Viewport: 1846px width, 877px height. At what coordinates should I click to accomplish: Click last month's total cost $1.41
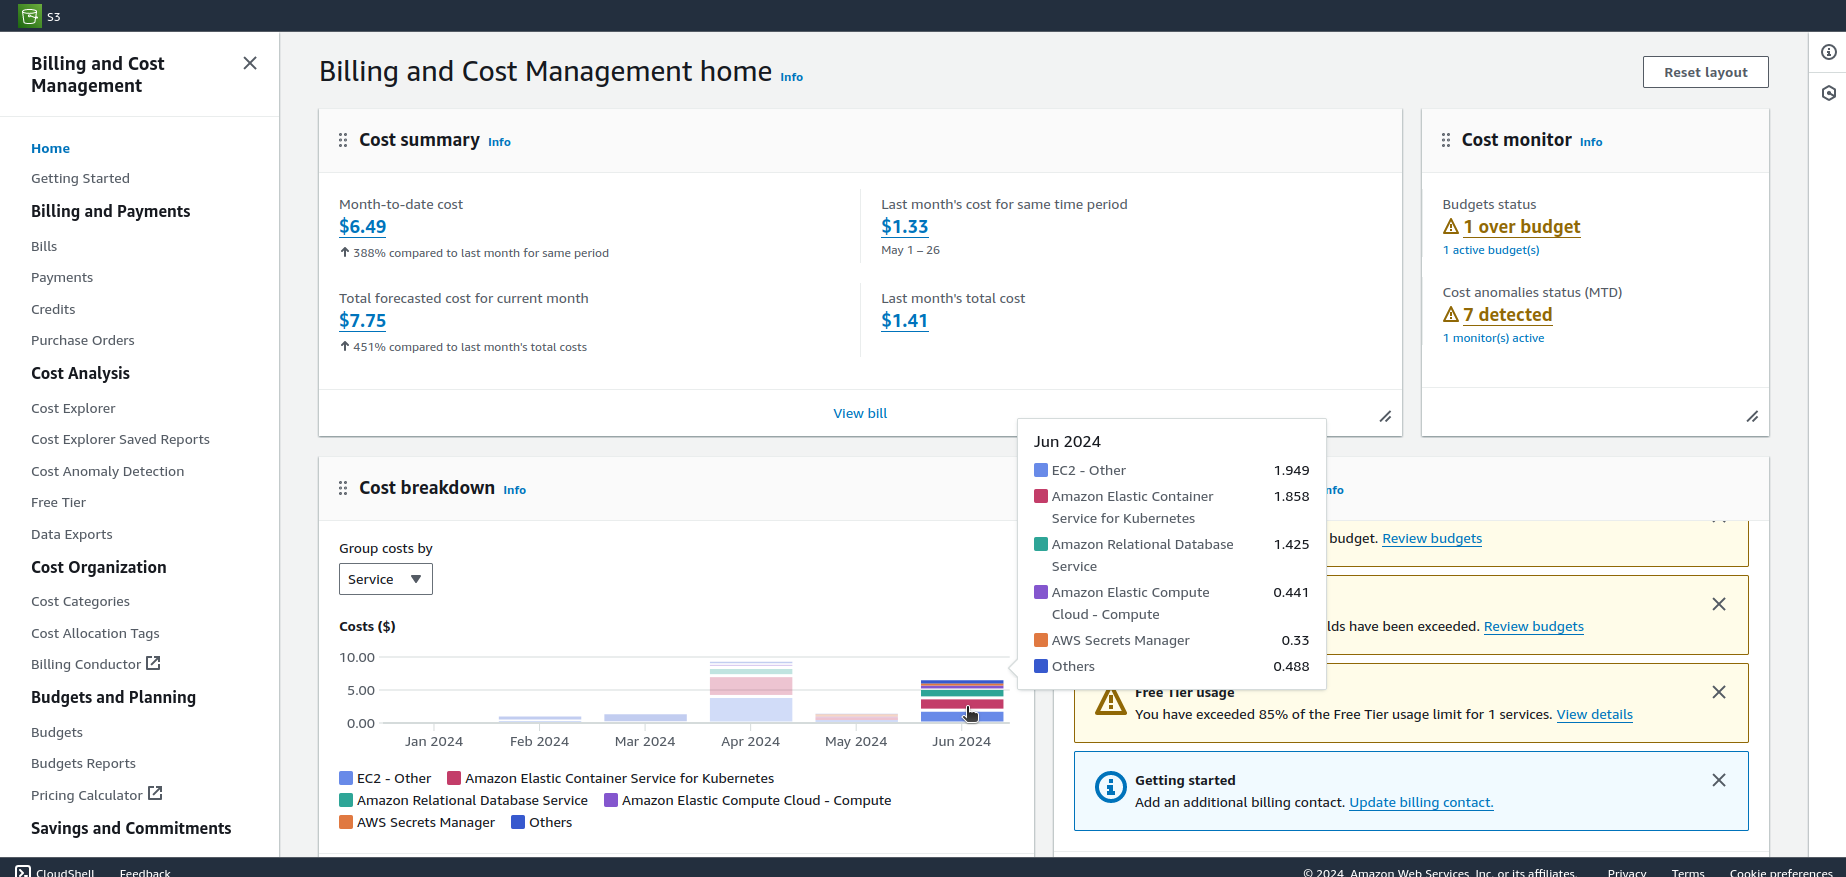(x=904, y=321)
